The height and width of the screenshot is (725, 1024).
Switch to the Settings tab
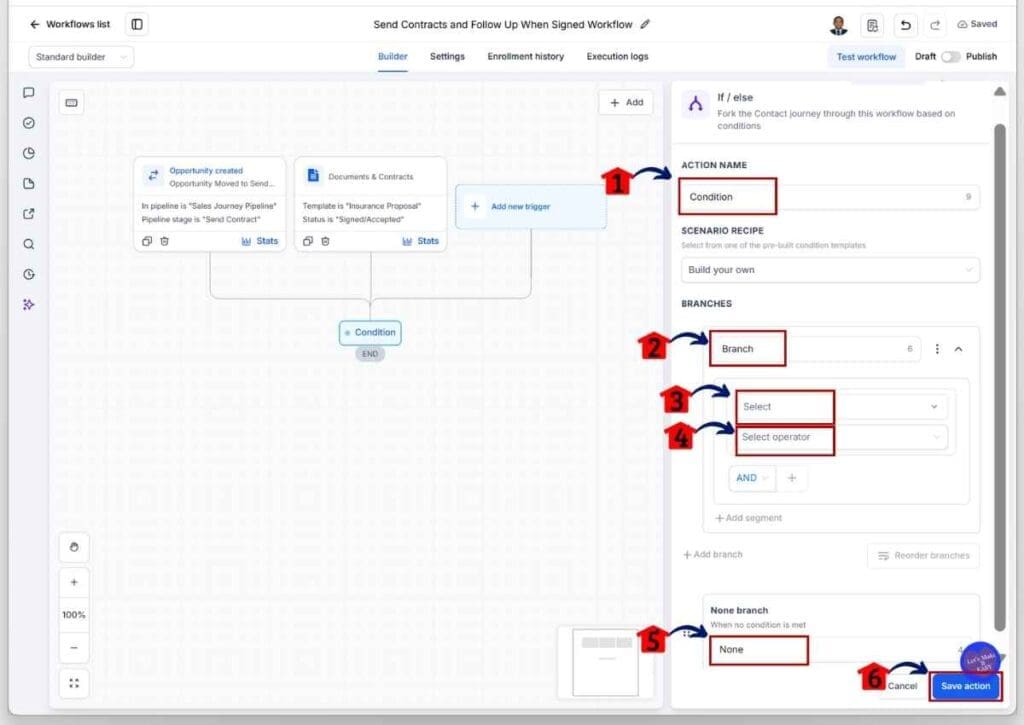(447, 57)
